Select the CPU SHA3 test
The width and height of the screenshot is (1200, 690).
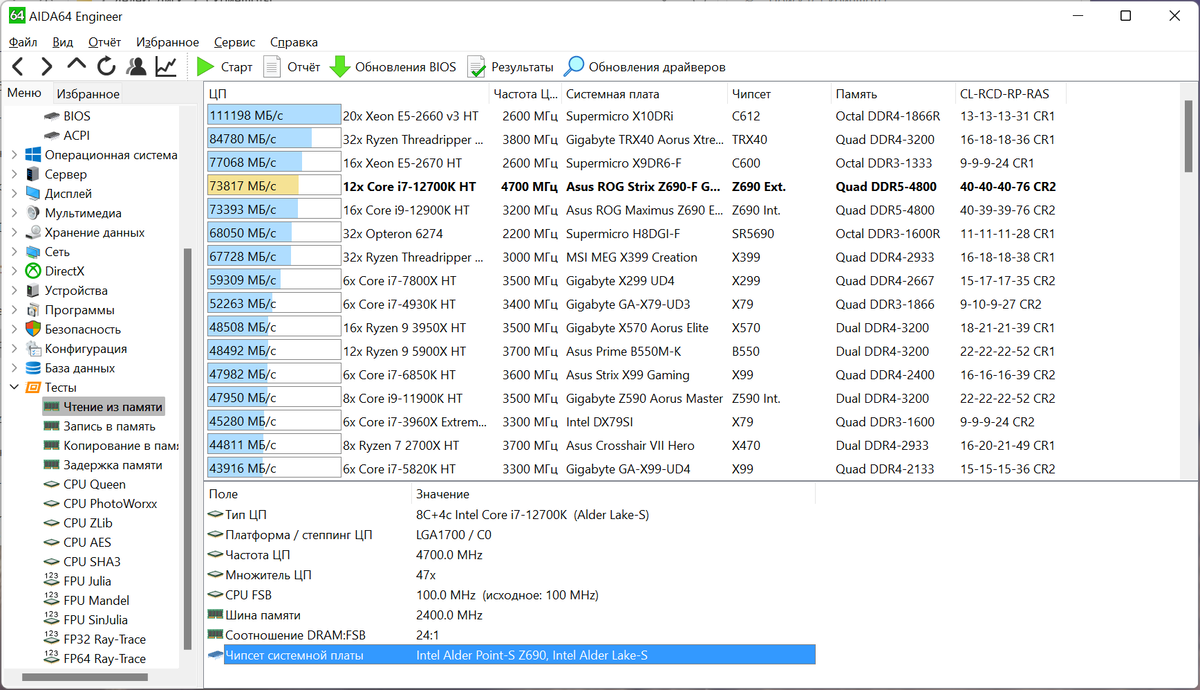[91, 561]
